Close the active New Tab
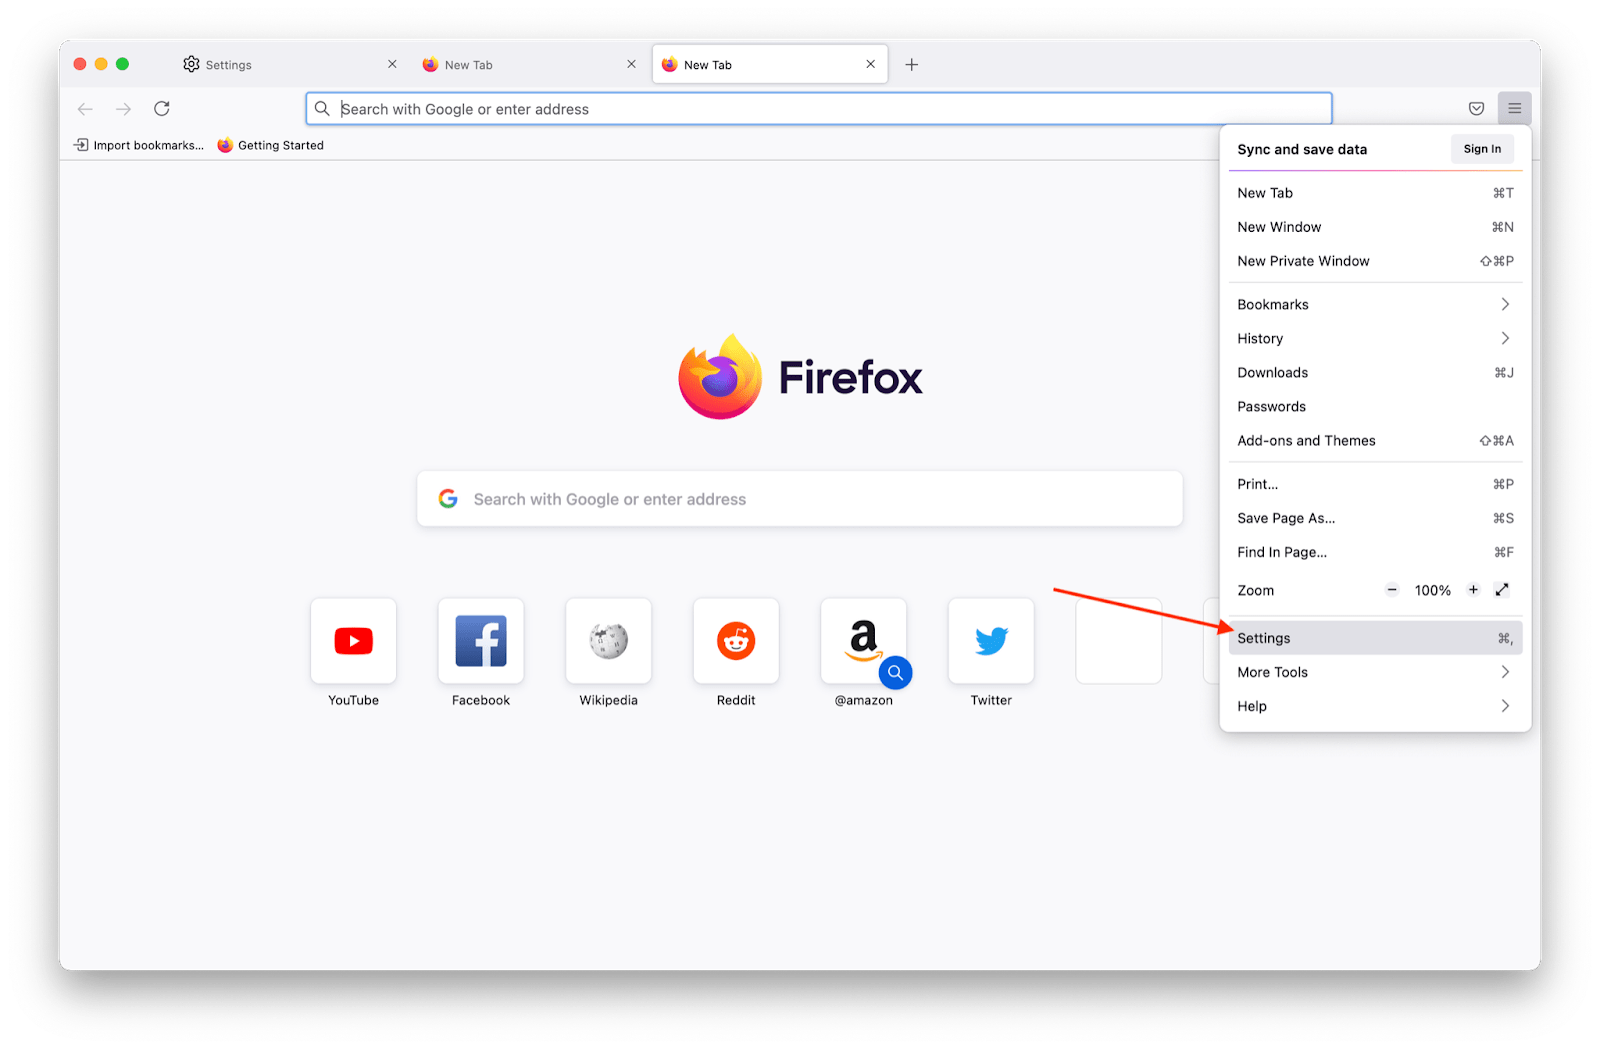The height and width of the screenshot is (1049, 1600). tap(870, 64)
